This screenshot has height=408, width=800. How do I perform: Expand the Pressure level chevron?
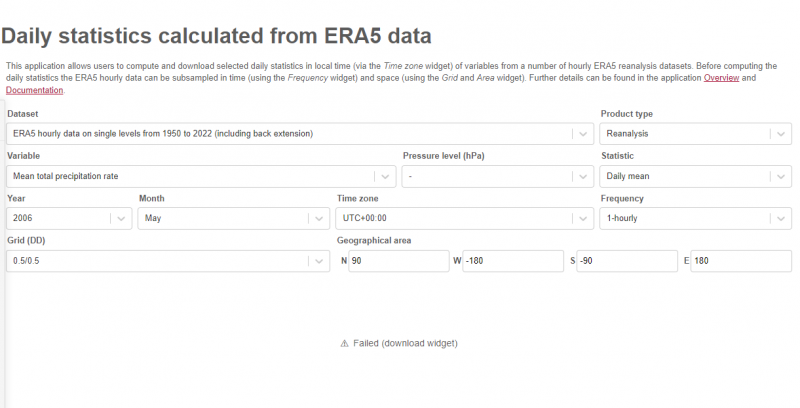(581, 176)
